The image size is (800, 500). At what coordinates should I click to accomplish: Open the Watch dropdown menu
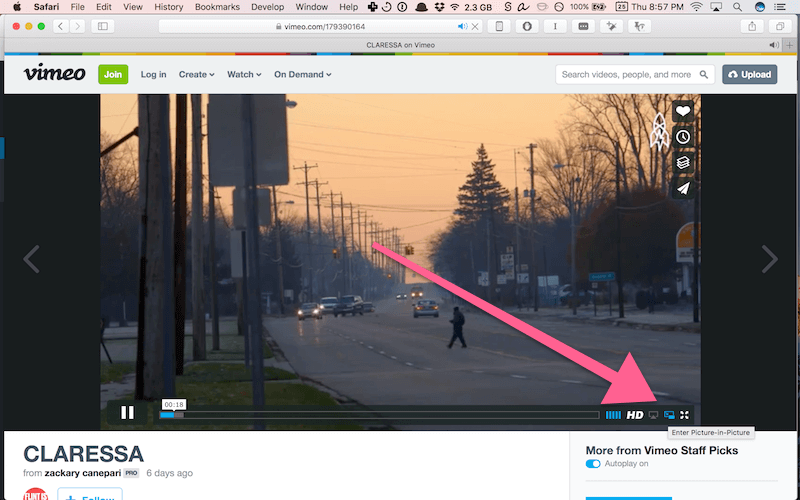click(x=244, y=74)
